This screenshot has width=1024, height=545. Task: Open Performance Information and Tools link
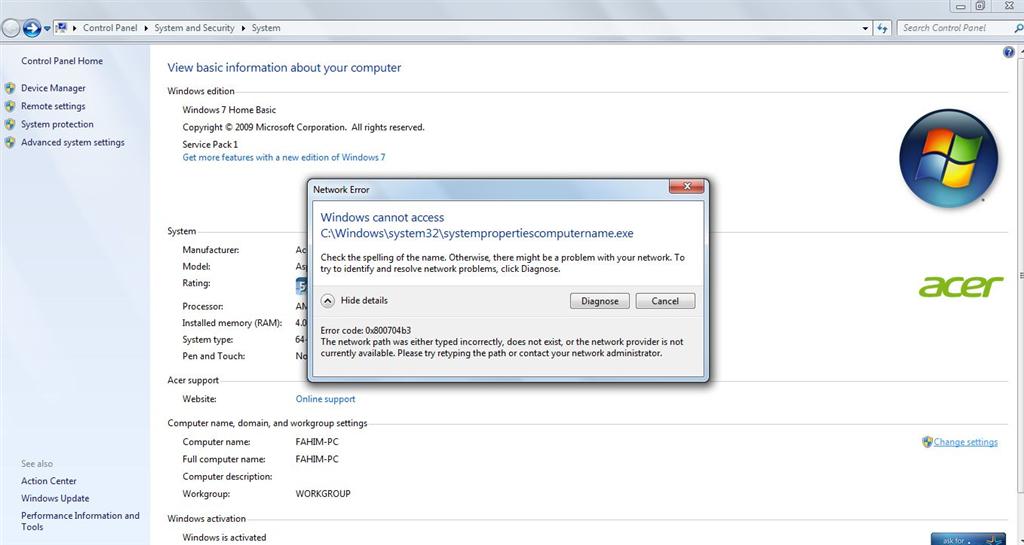coord(80,521)
